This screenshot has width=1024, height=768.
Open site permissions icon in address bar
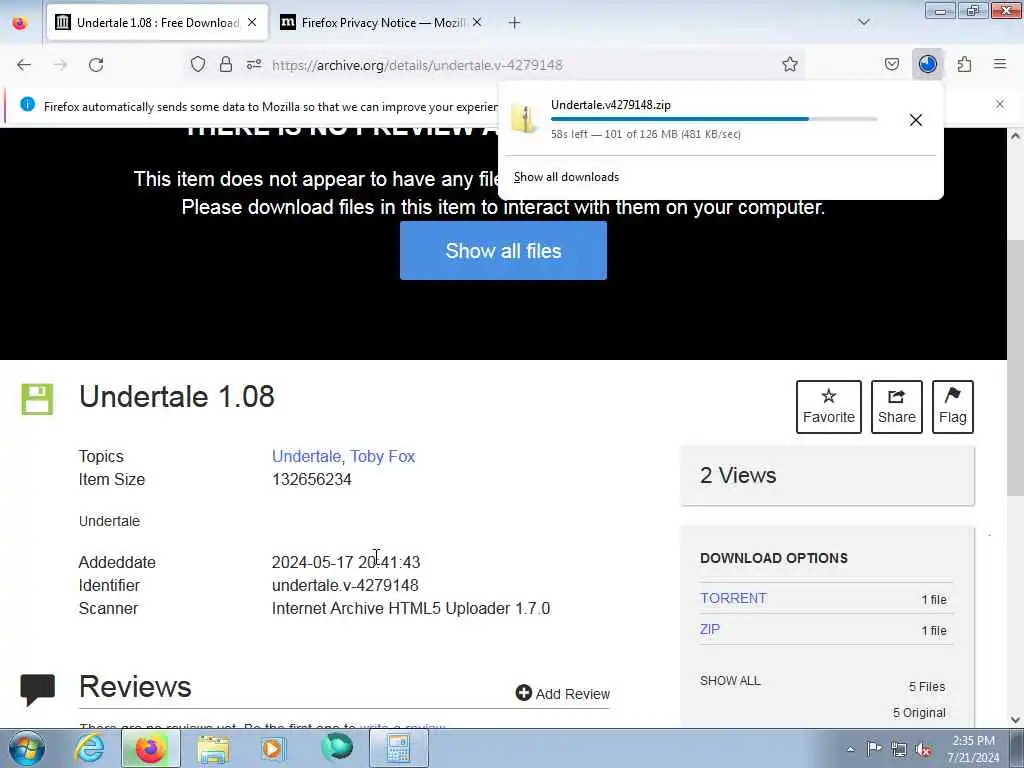[x=254, y=64]
